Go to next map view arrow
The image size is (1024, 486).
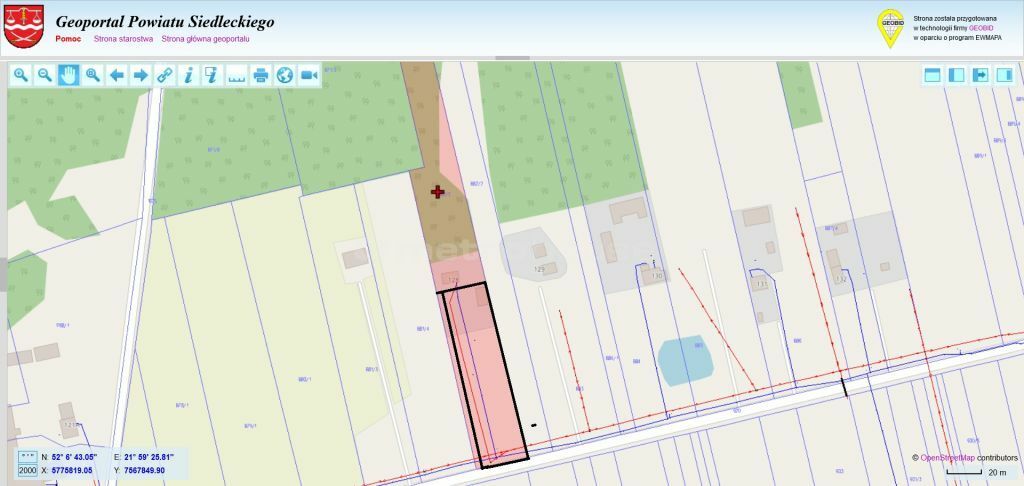point(140,75)
